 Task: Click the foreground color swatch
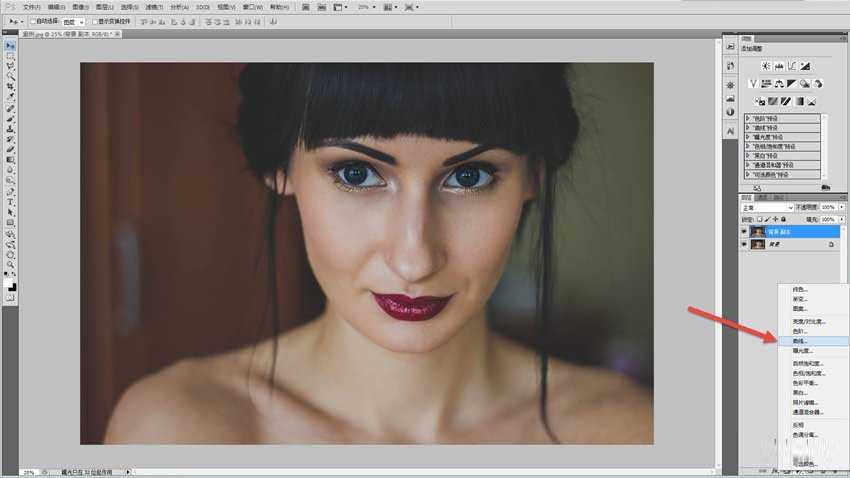coord(8,282)
